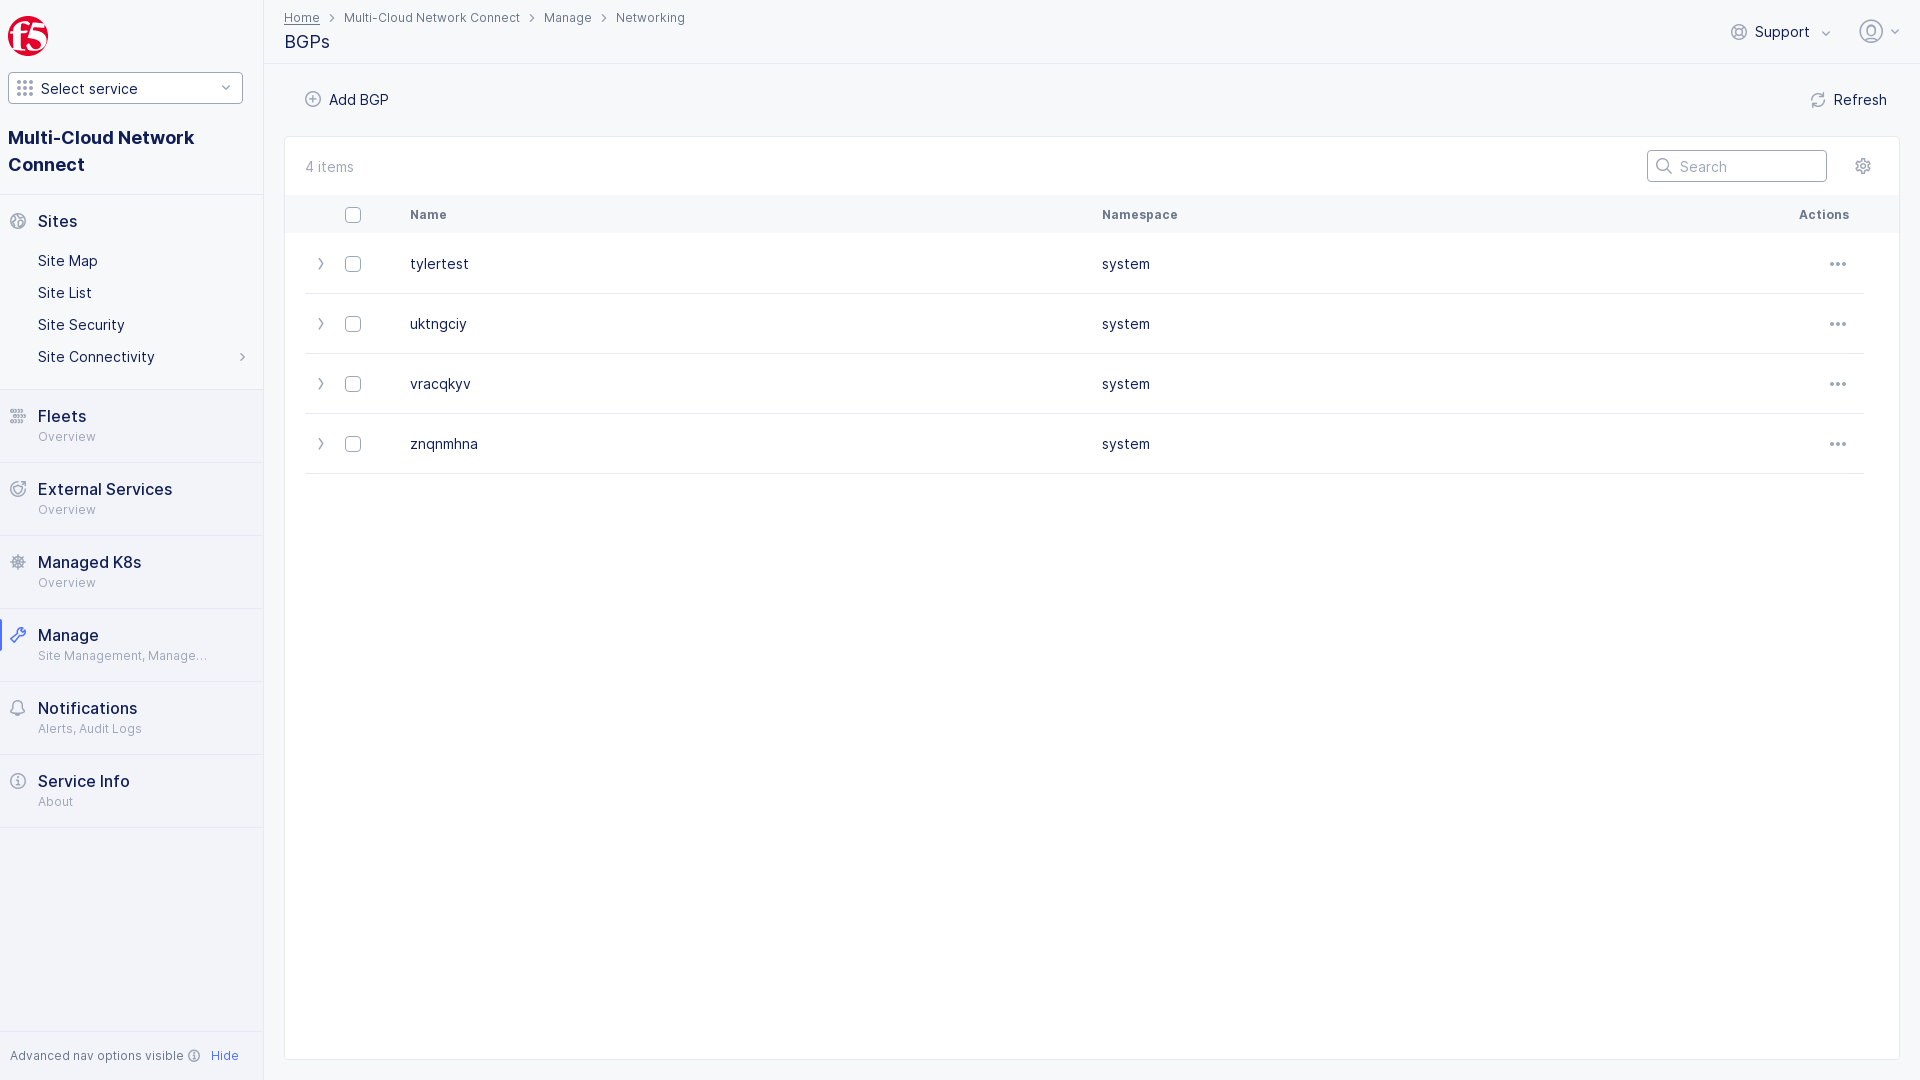
Task: Open the Support dropdown arrow
Action: (1826, 33)
